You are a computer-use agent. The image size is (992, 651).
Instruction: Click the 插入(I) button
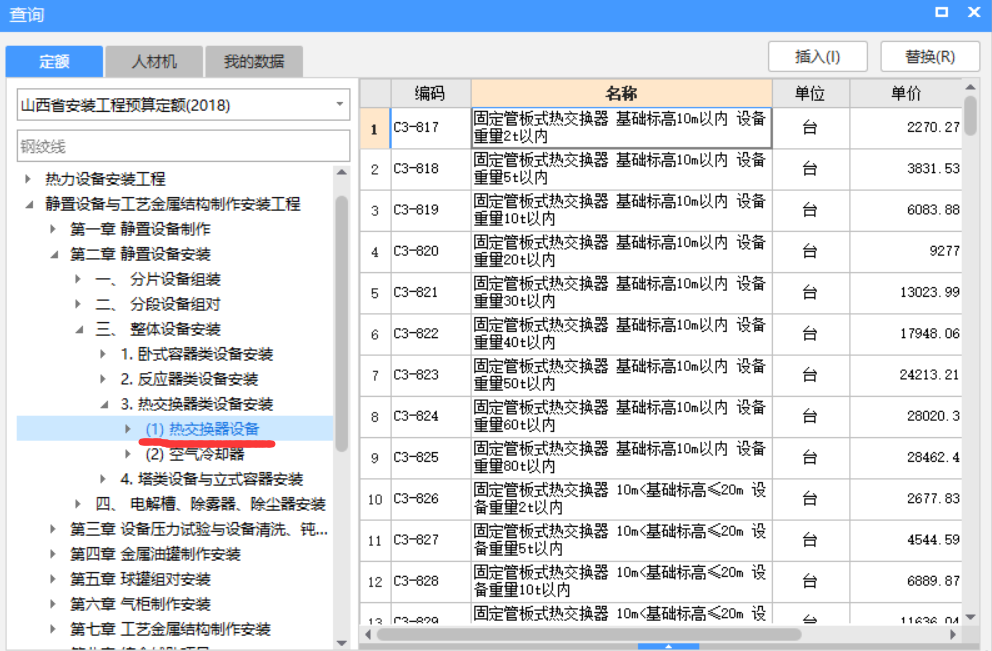(x=817, y=57)
